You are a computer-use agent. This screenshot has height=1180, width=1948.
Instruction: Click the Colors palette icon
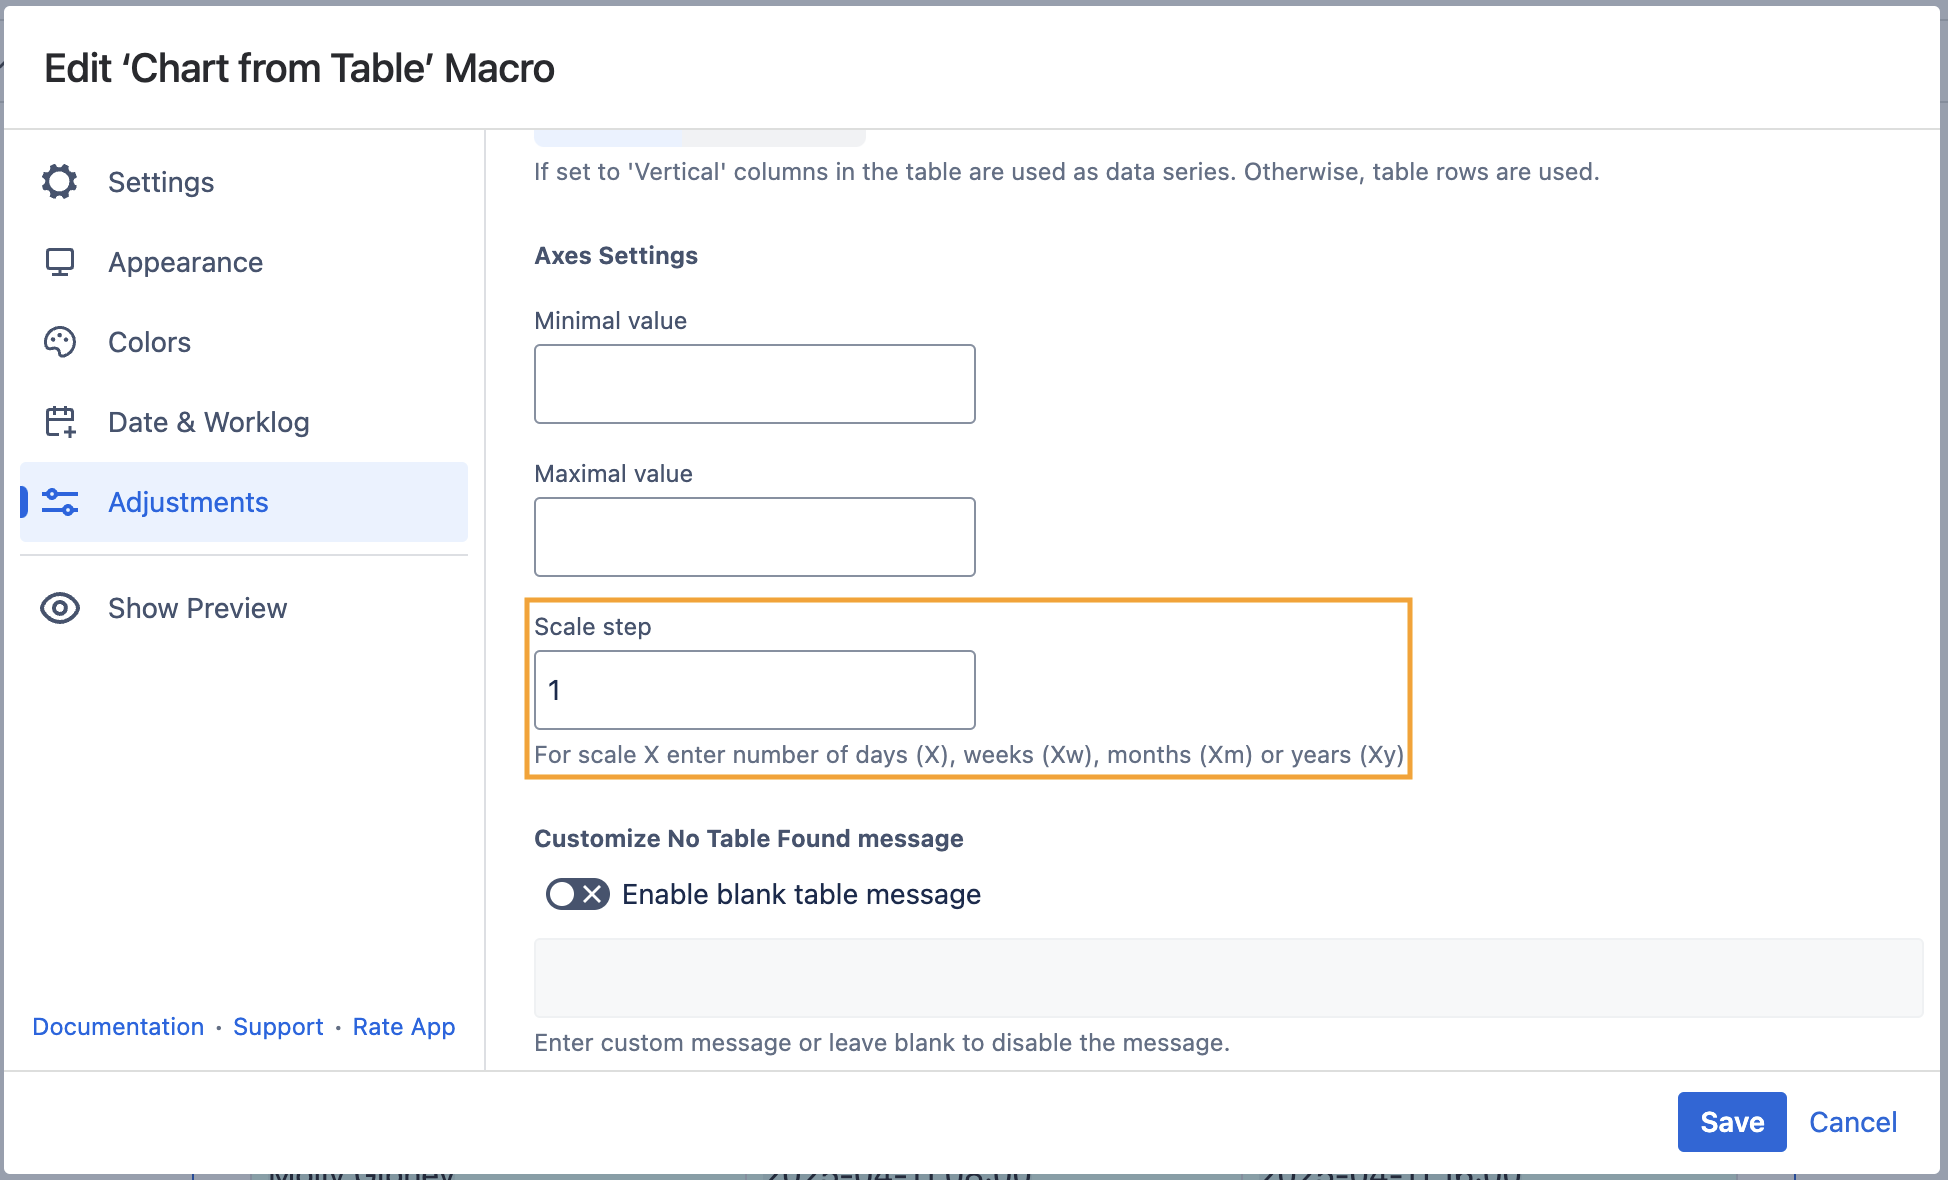(x=60, y=342)
